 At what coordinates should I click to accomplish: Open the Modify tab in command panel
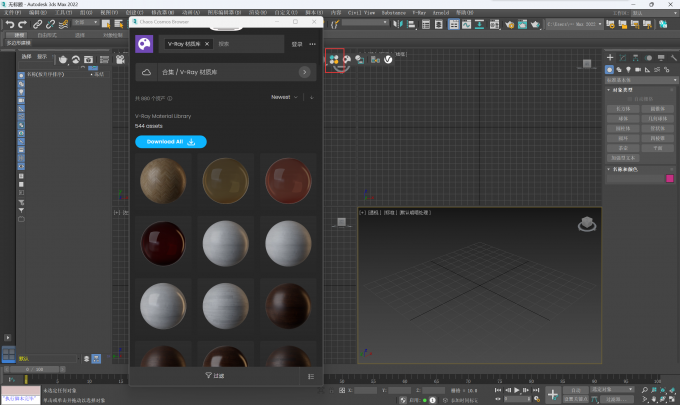tap(623, 58)
